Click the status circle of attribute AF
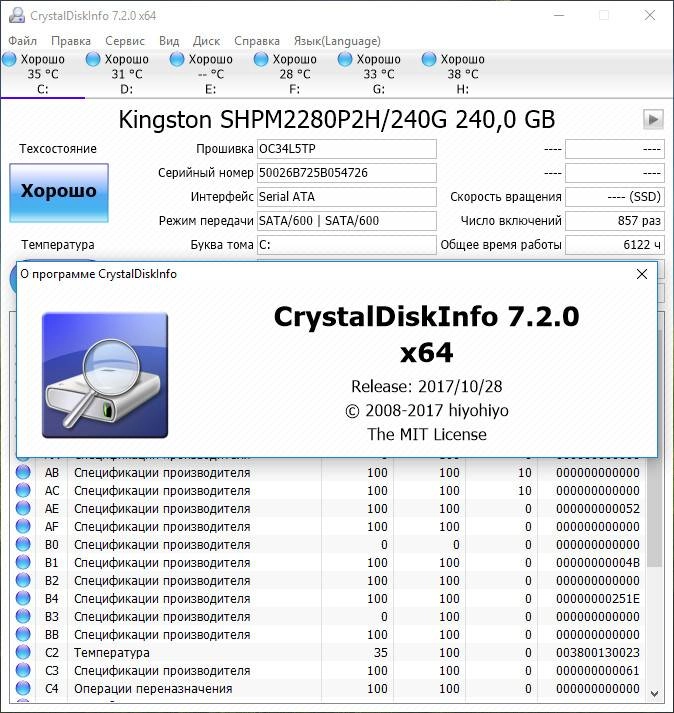Viewport: 674px width, 713px height. (x=23, y=527)
